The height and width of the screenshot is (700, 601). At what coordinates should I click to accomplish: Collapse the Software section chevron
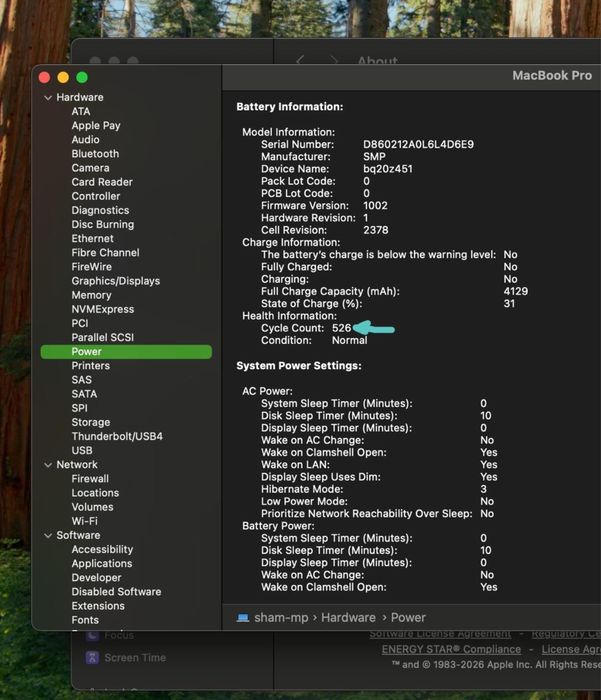48,535
